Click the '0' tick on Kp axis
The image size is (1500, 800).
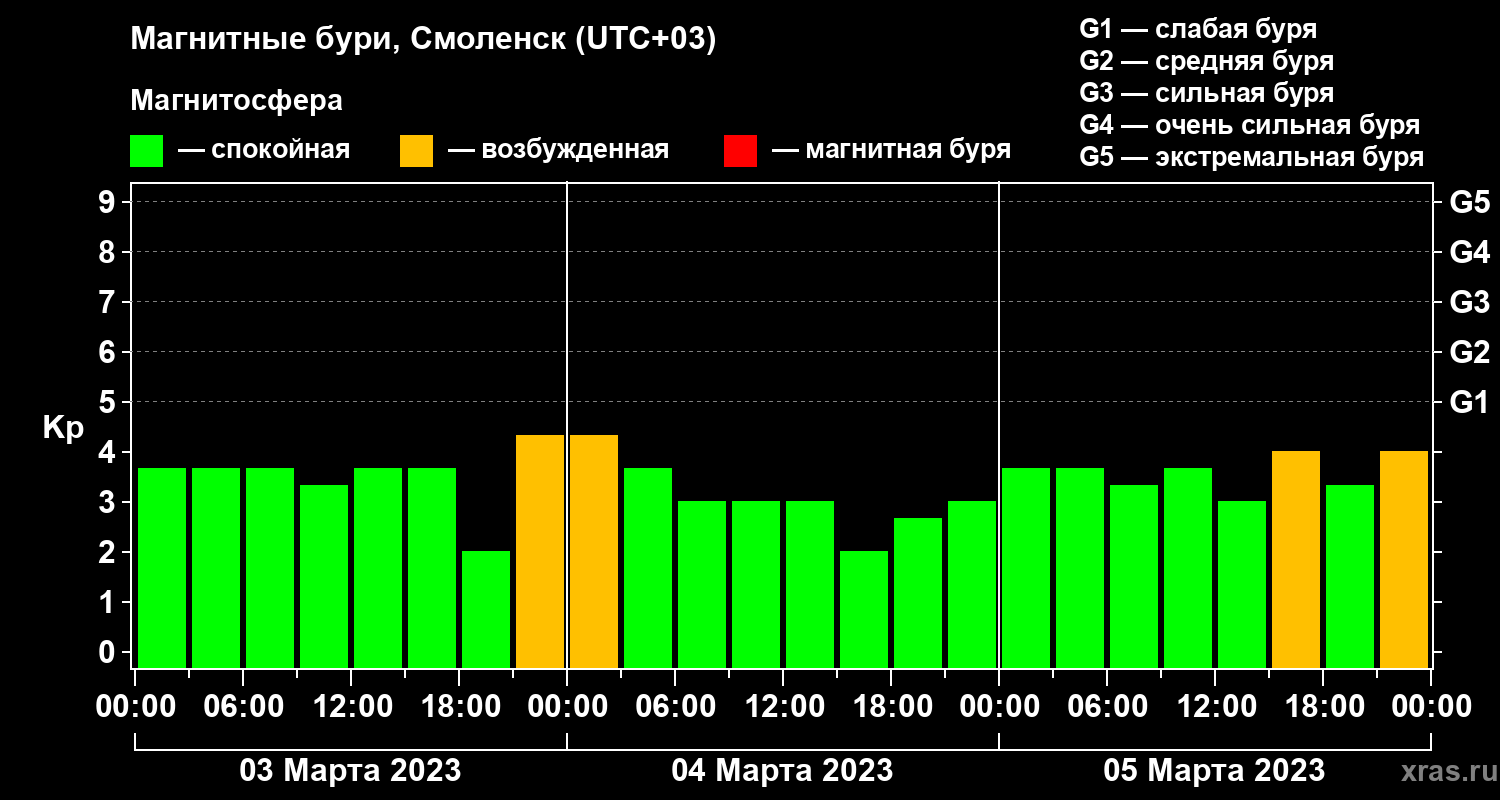coord(109,652)
